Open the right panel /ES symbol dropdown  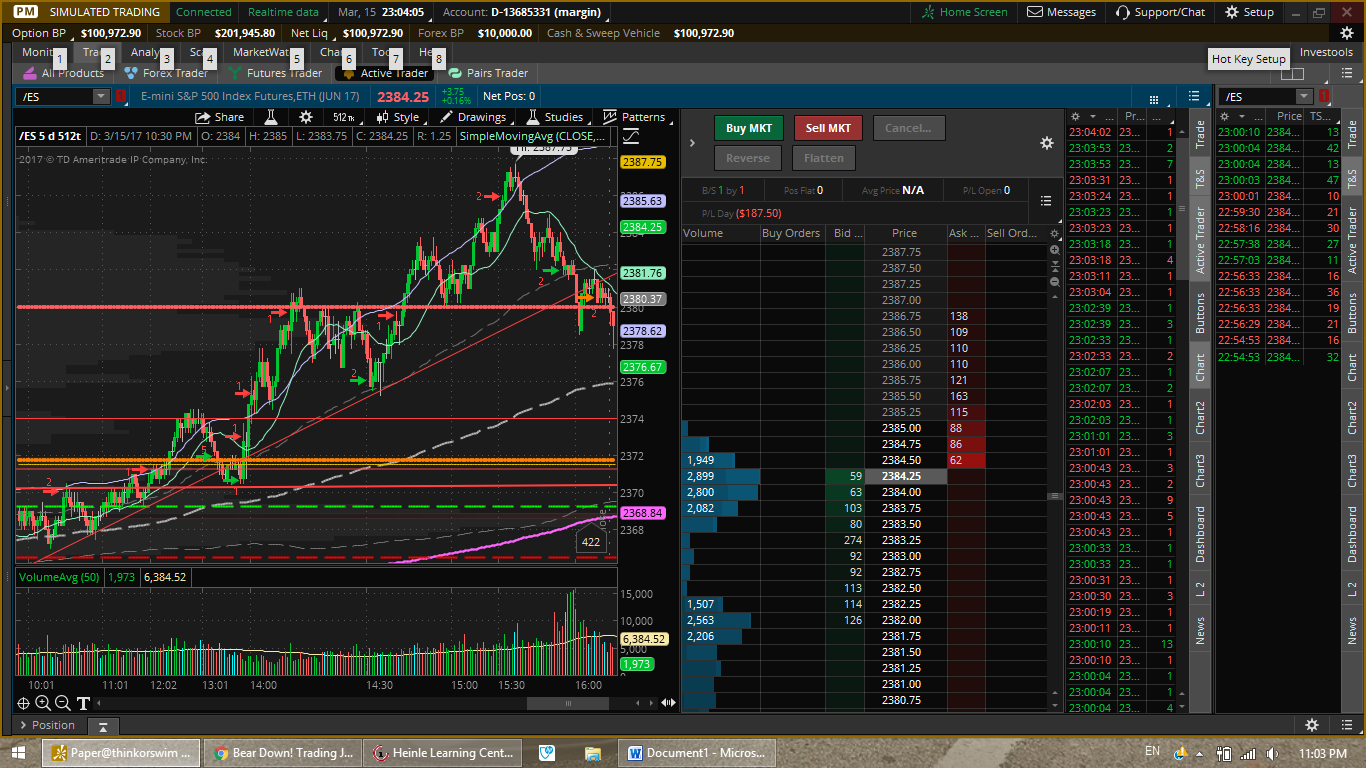1304,96
